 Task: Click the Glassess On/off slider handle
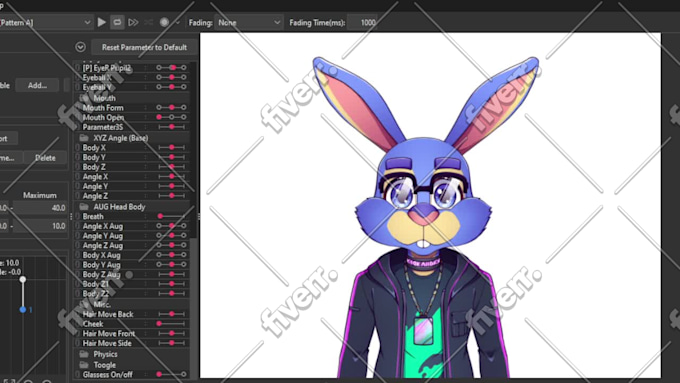coord(159,374)
